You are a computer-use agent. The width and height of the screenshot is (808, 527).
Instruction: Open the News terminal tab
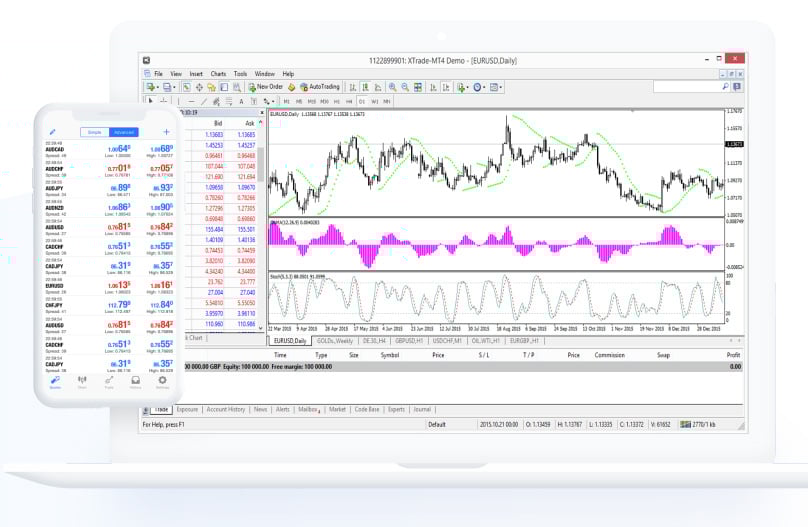tap(261, 410)
